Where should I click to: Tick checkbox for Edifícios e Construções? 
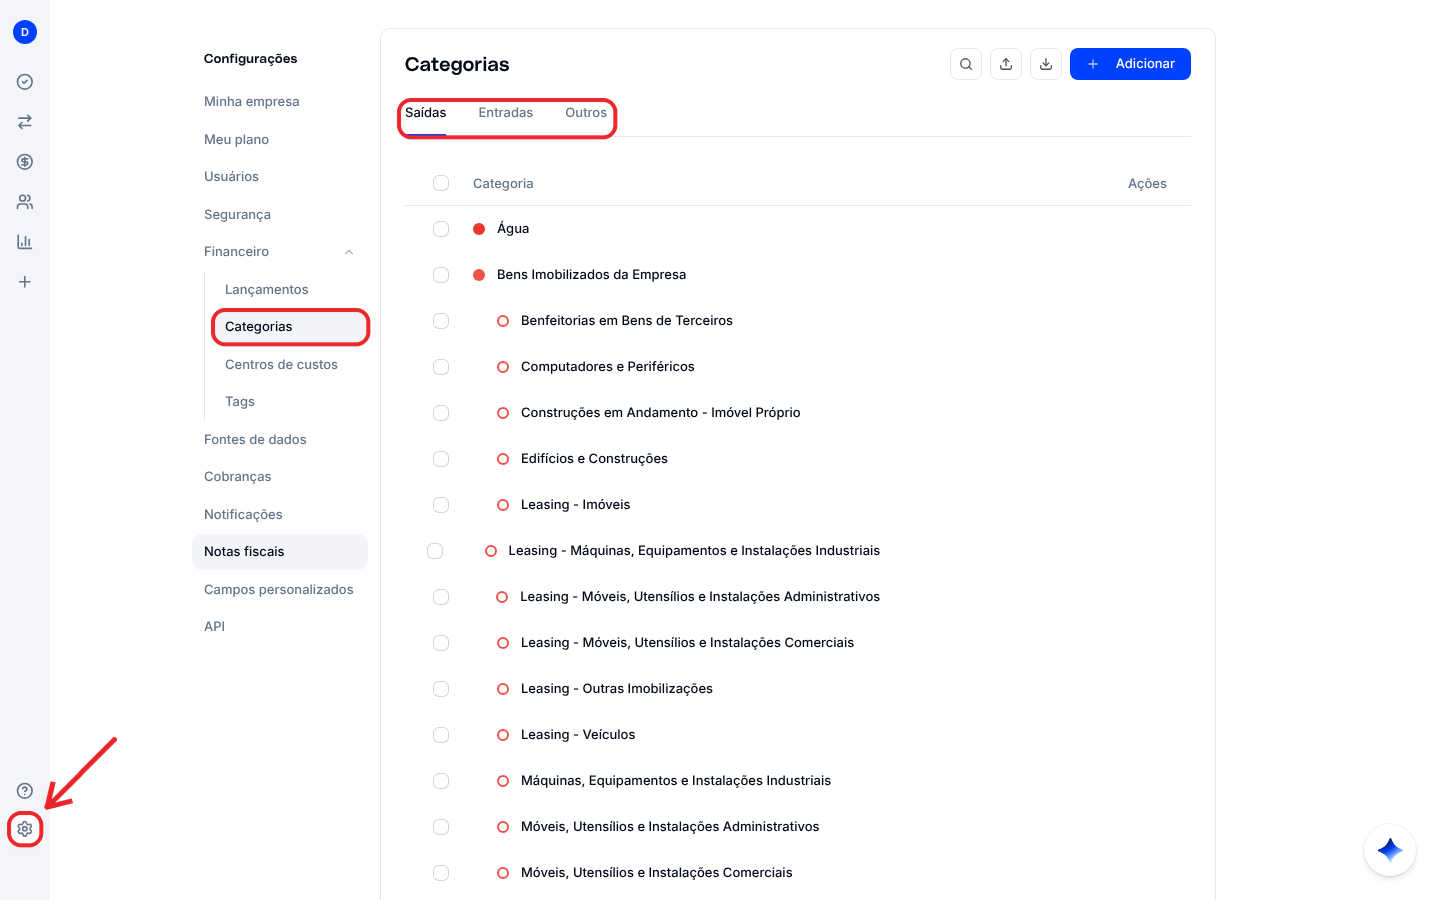click(441, 459)
